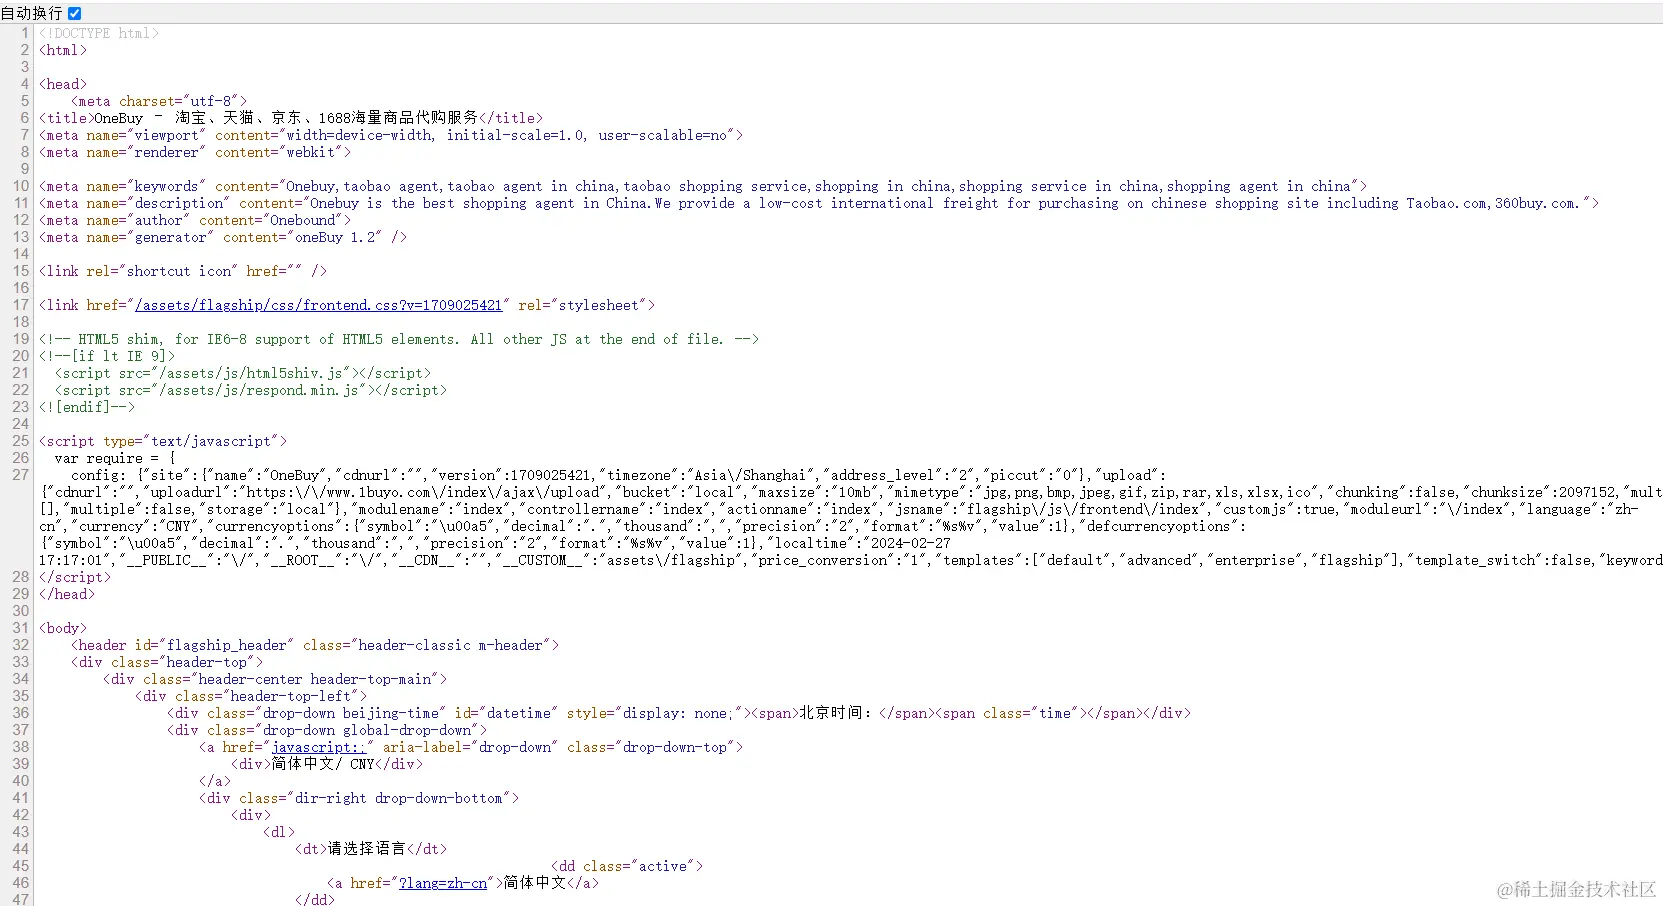Image resolution: width=1663 pixels, height=906 pixels.
Task: Click the html5shiv.js script line
Action: tap(243, 373)
